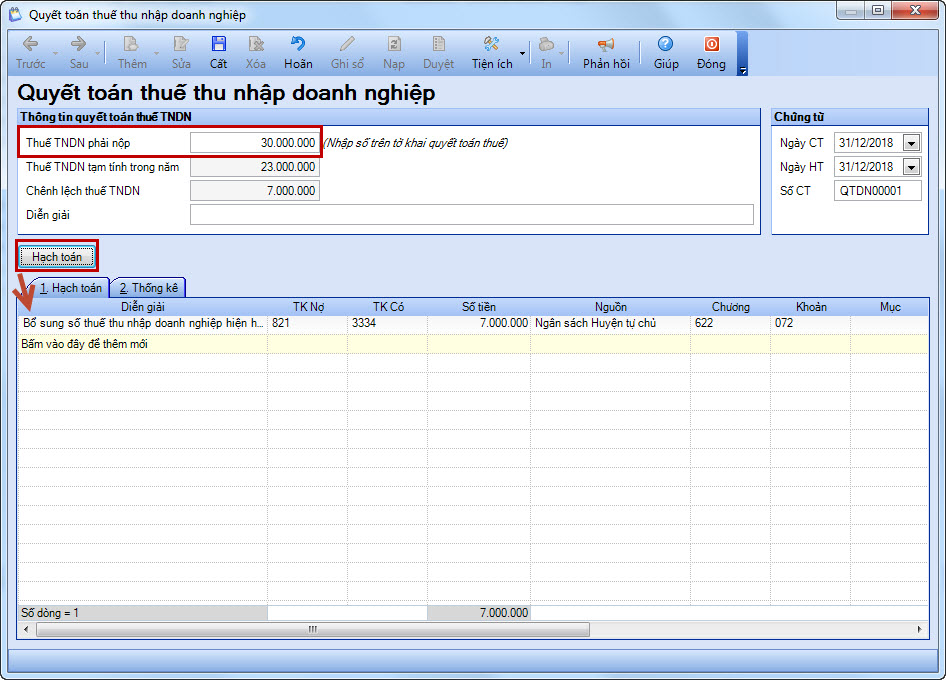946x680 pixels.
Task: Click the Chương column header
Action: (731, 307)
